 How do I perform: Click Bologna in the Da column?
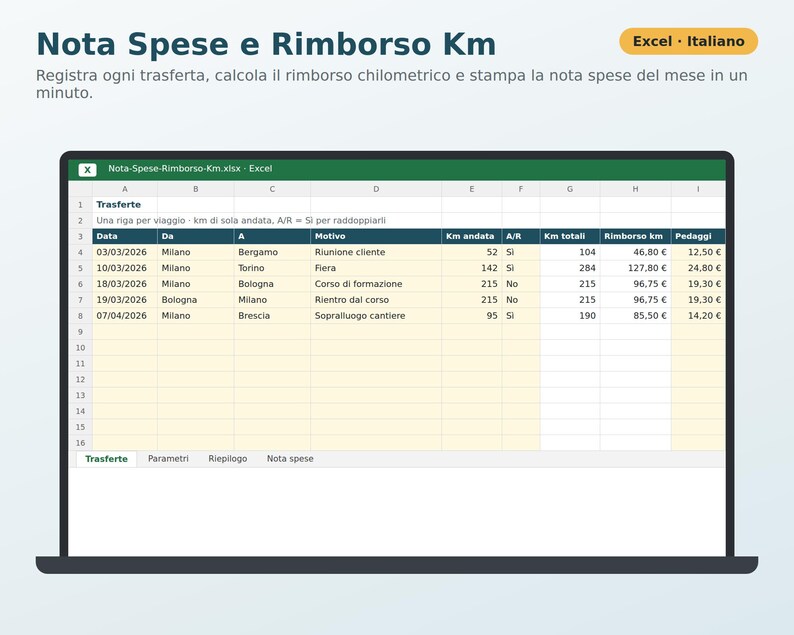pos(195,300)
